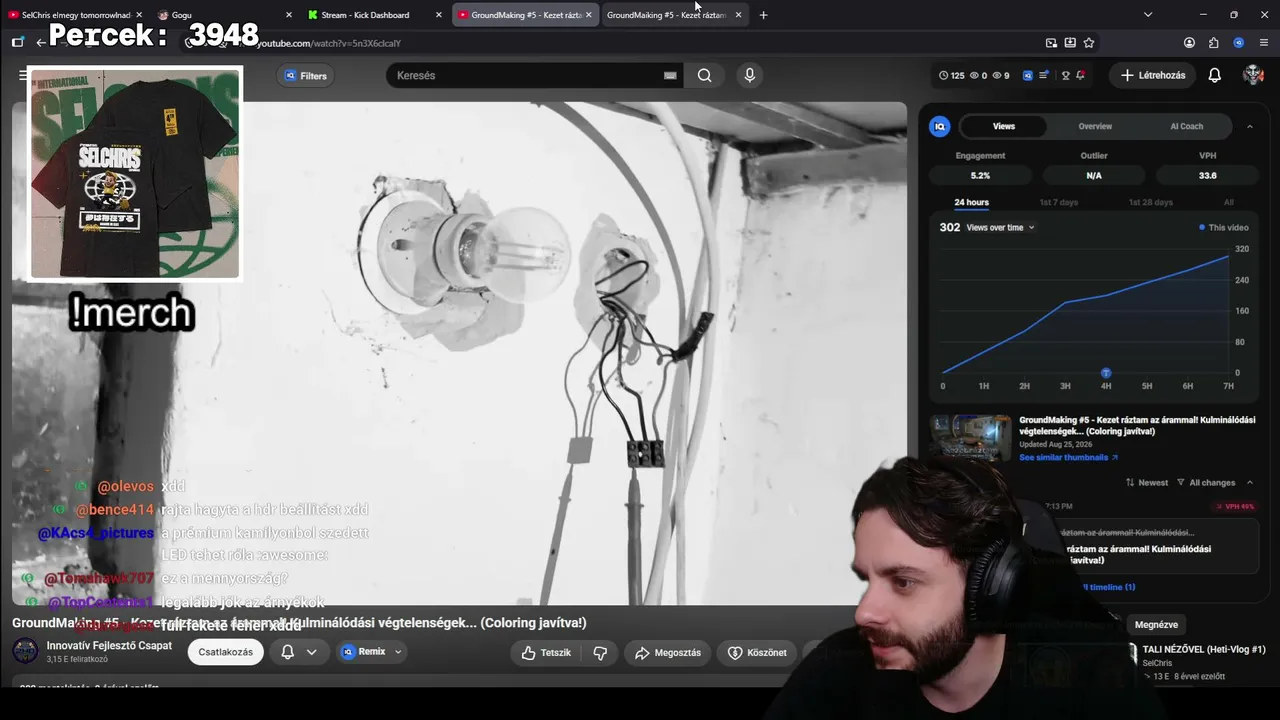Screen dimensions: 1280x720
Task: Dislike the video with thumbs down
Action: coord(601,652)
